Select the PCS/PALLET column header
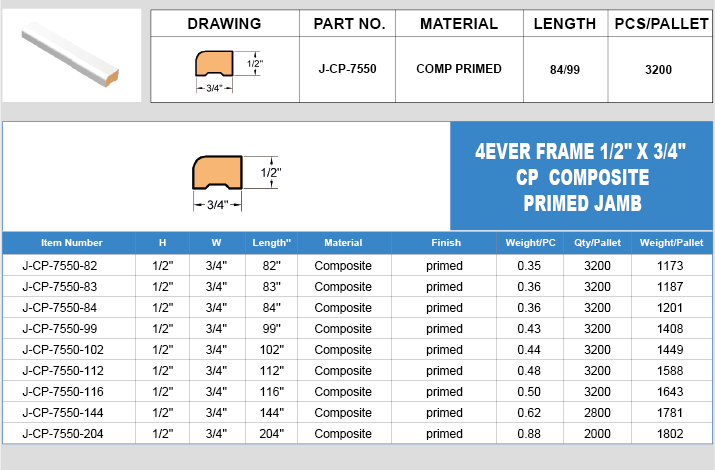Viewport: 715px width, 470px height. click(661, 24)
